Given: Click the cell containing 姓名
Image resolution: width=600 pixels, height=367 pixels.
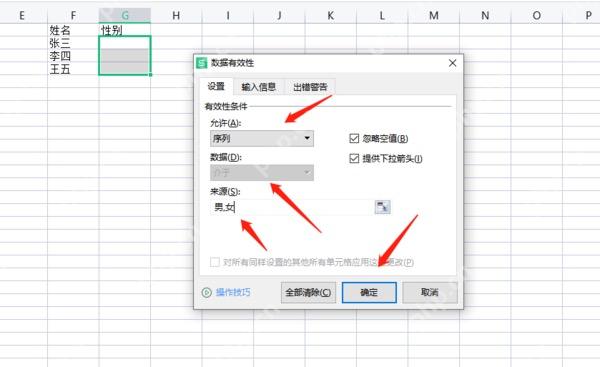Looking at the screenshot, I should tap(73, 30).
